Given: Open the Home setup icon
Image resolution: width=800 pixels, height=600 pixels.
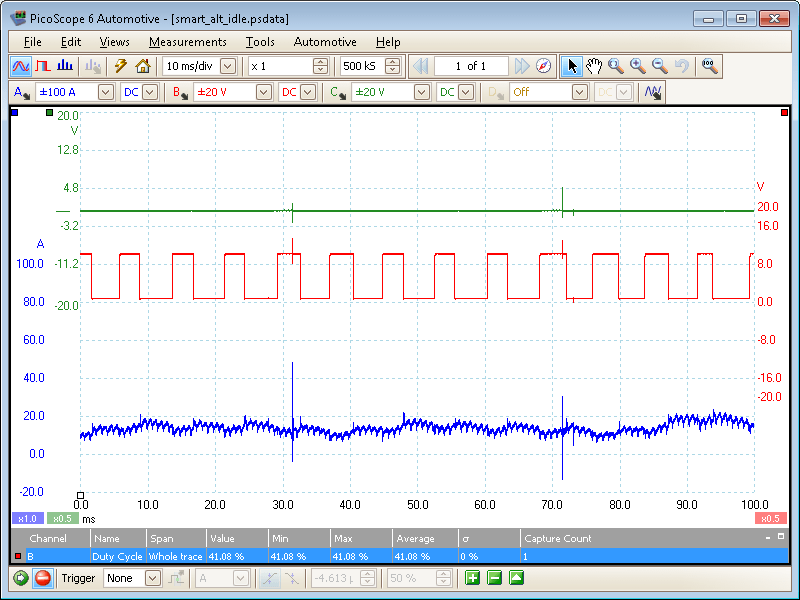Looking at the screenshot, I should coord(143,66).
